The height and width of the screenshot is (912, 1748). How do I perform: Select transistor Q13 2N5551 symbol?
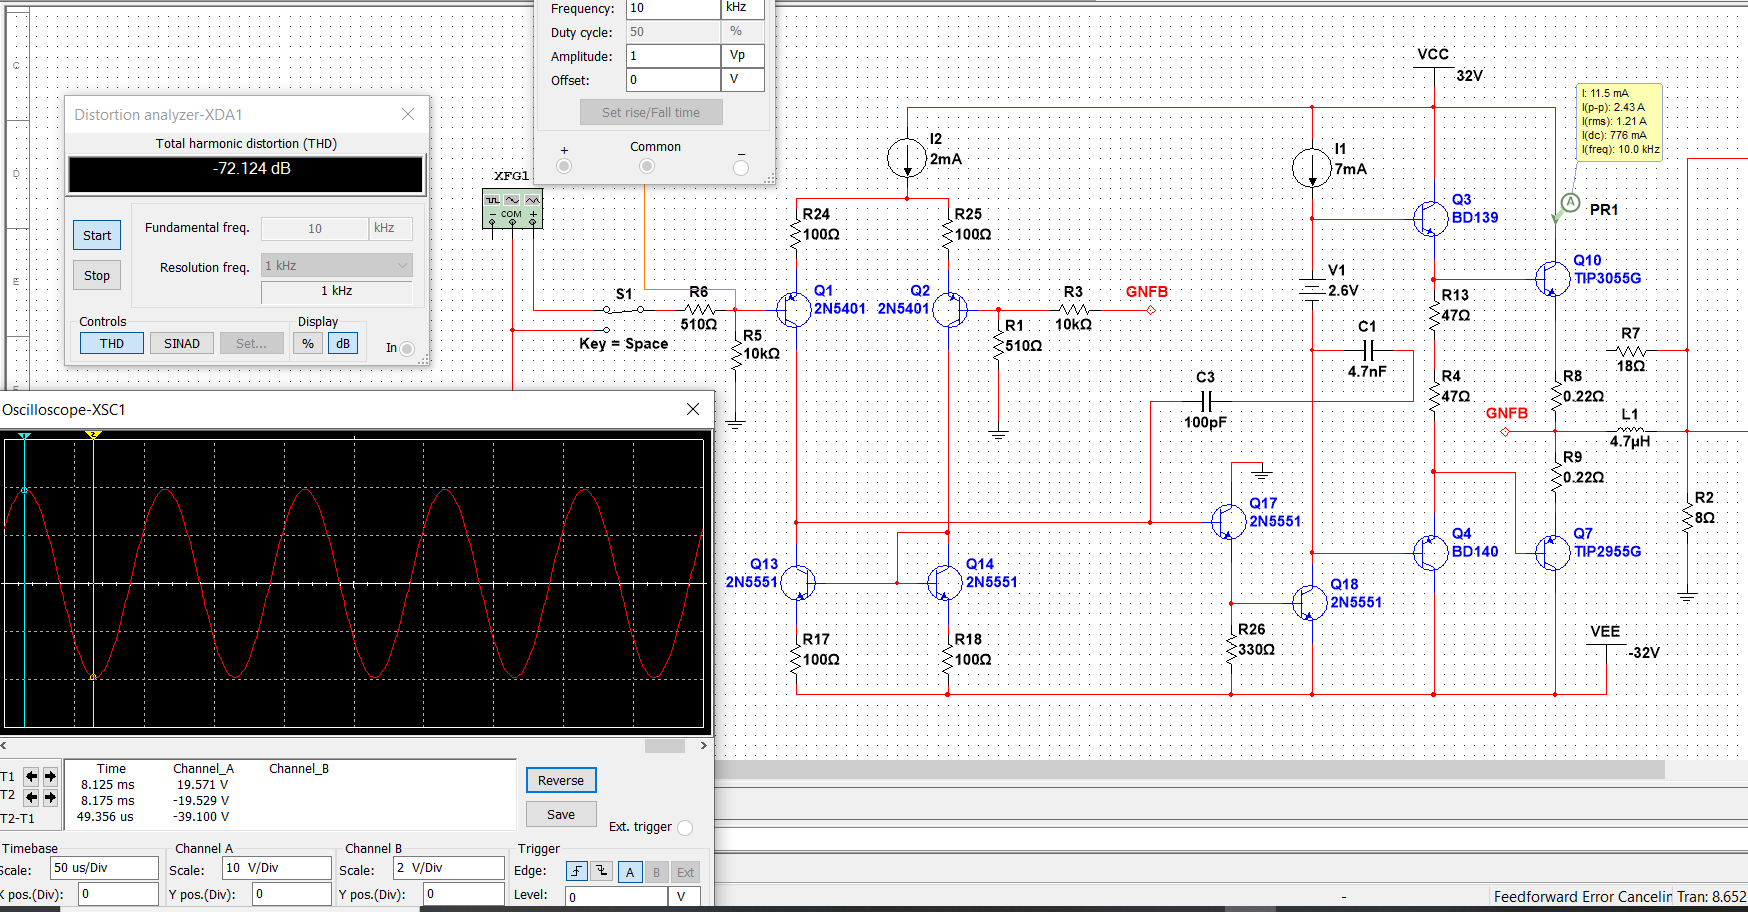[x=798, y=582]
